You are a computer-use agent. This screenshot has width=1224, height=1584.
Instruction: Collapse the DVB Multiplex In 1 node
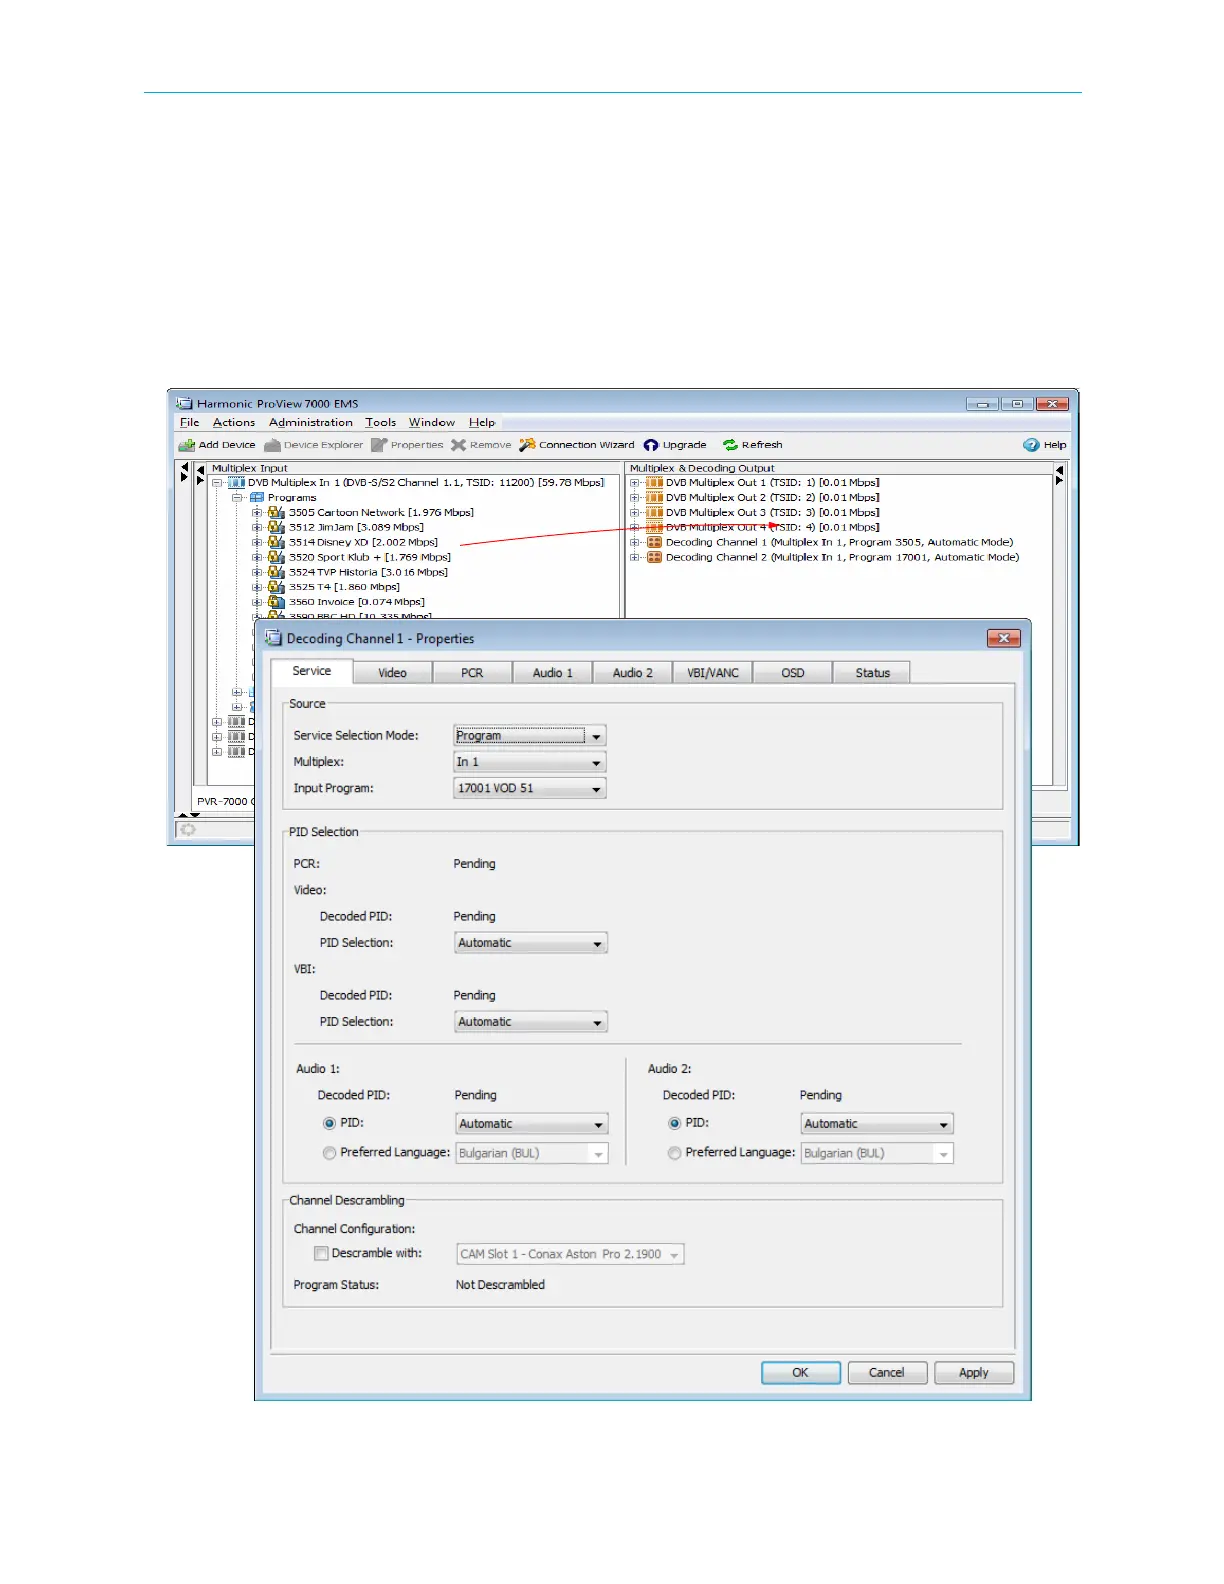pyautogui.click(x=217, y=482)
